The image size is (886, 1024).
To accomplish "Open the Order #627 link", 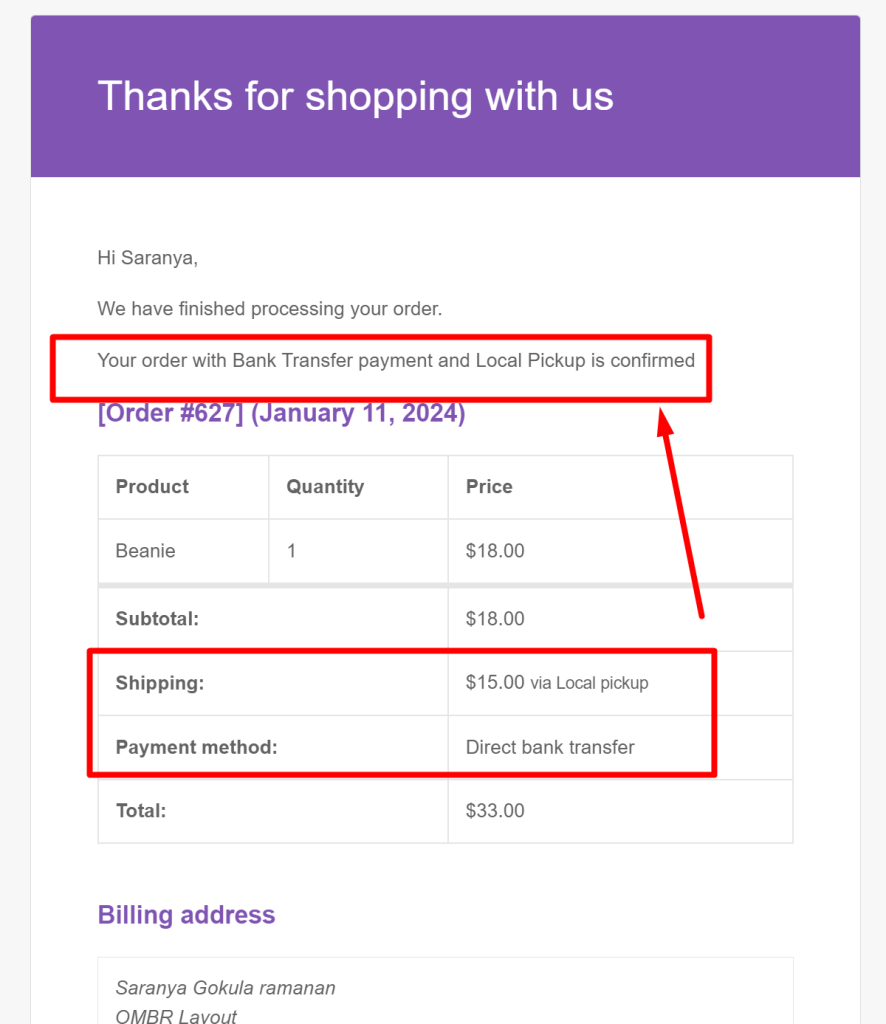I will point(171,413).
